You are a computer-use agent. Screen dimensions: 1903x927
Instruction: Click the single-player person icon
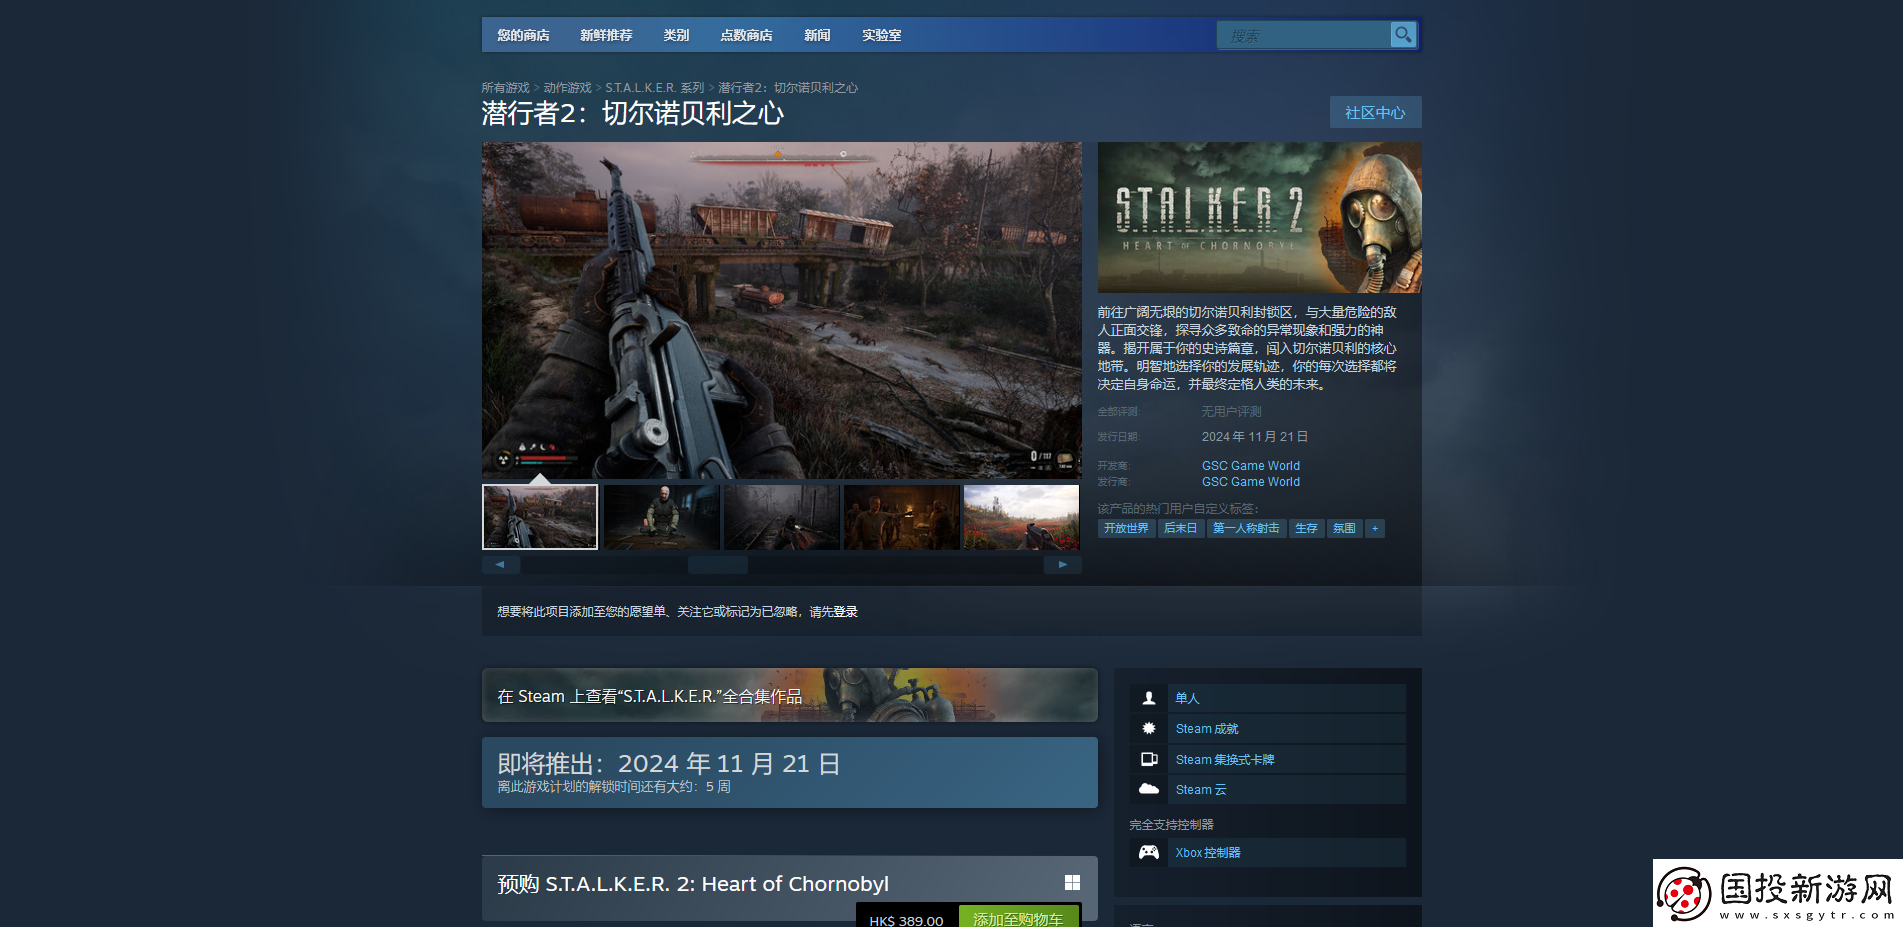(1149, 698)
